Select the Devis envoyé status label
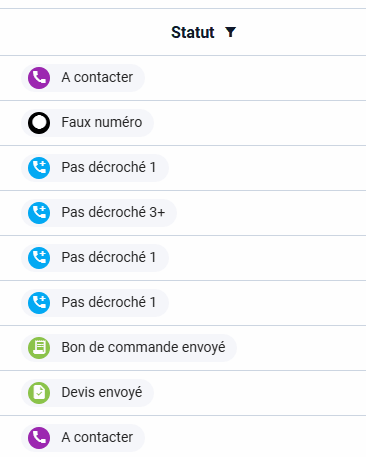 click(x=102, y=392)
